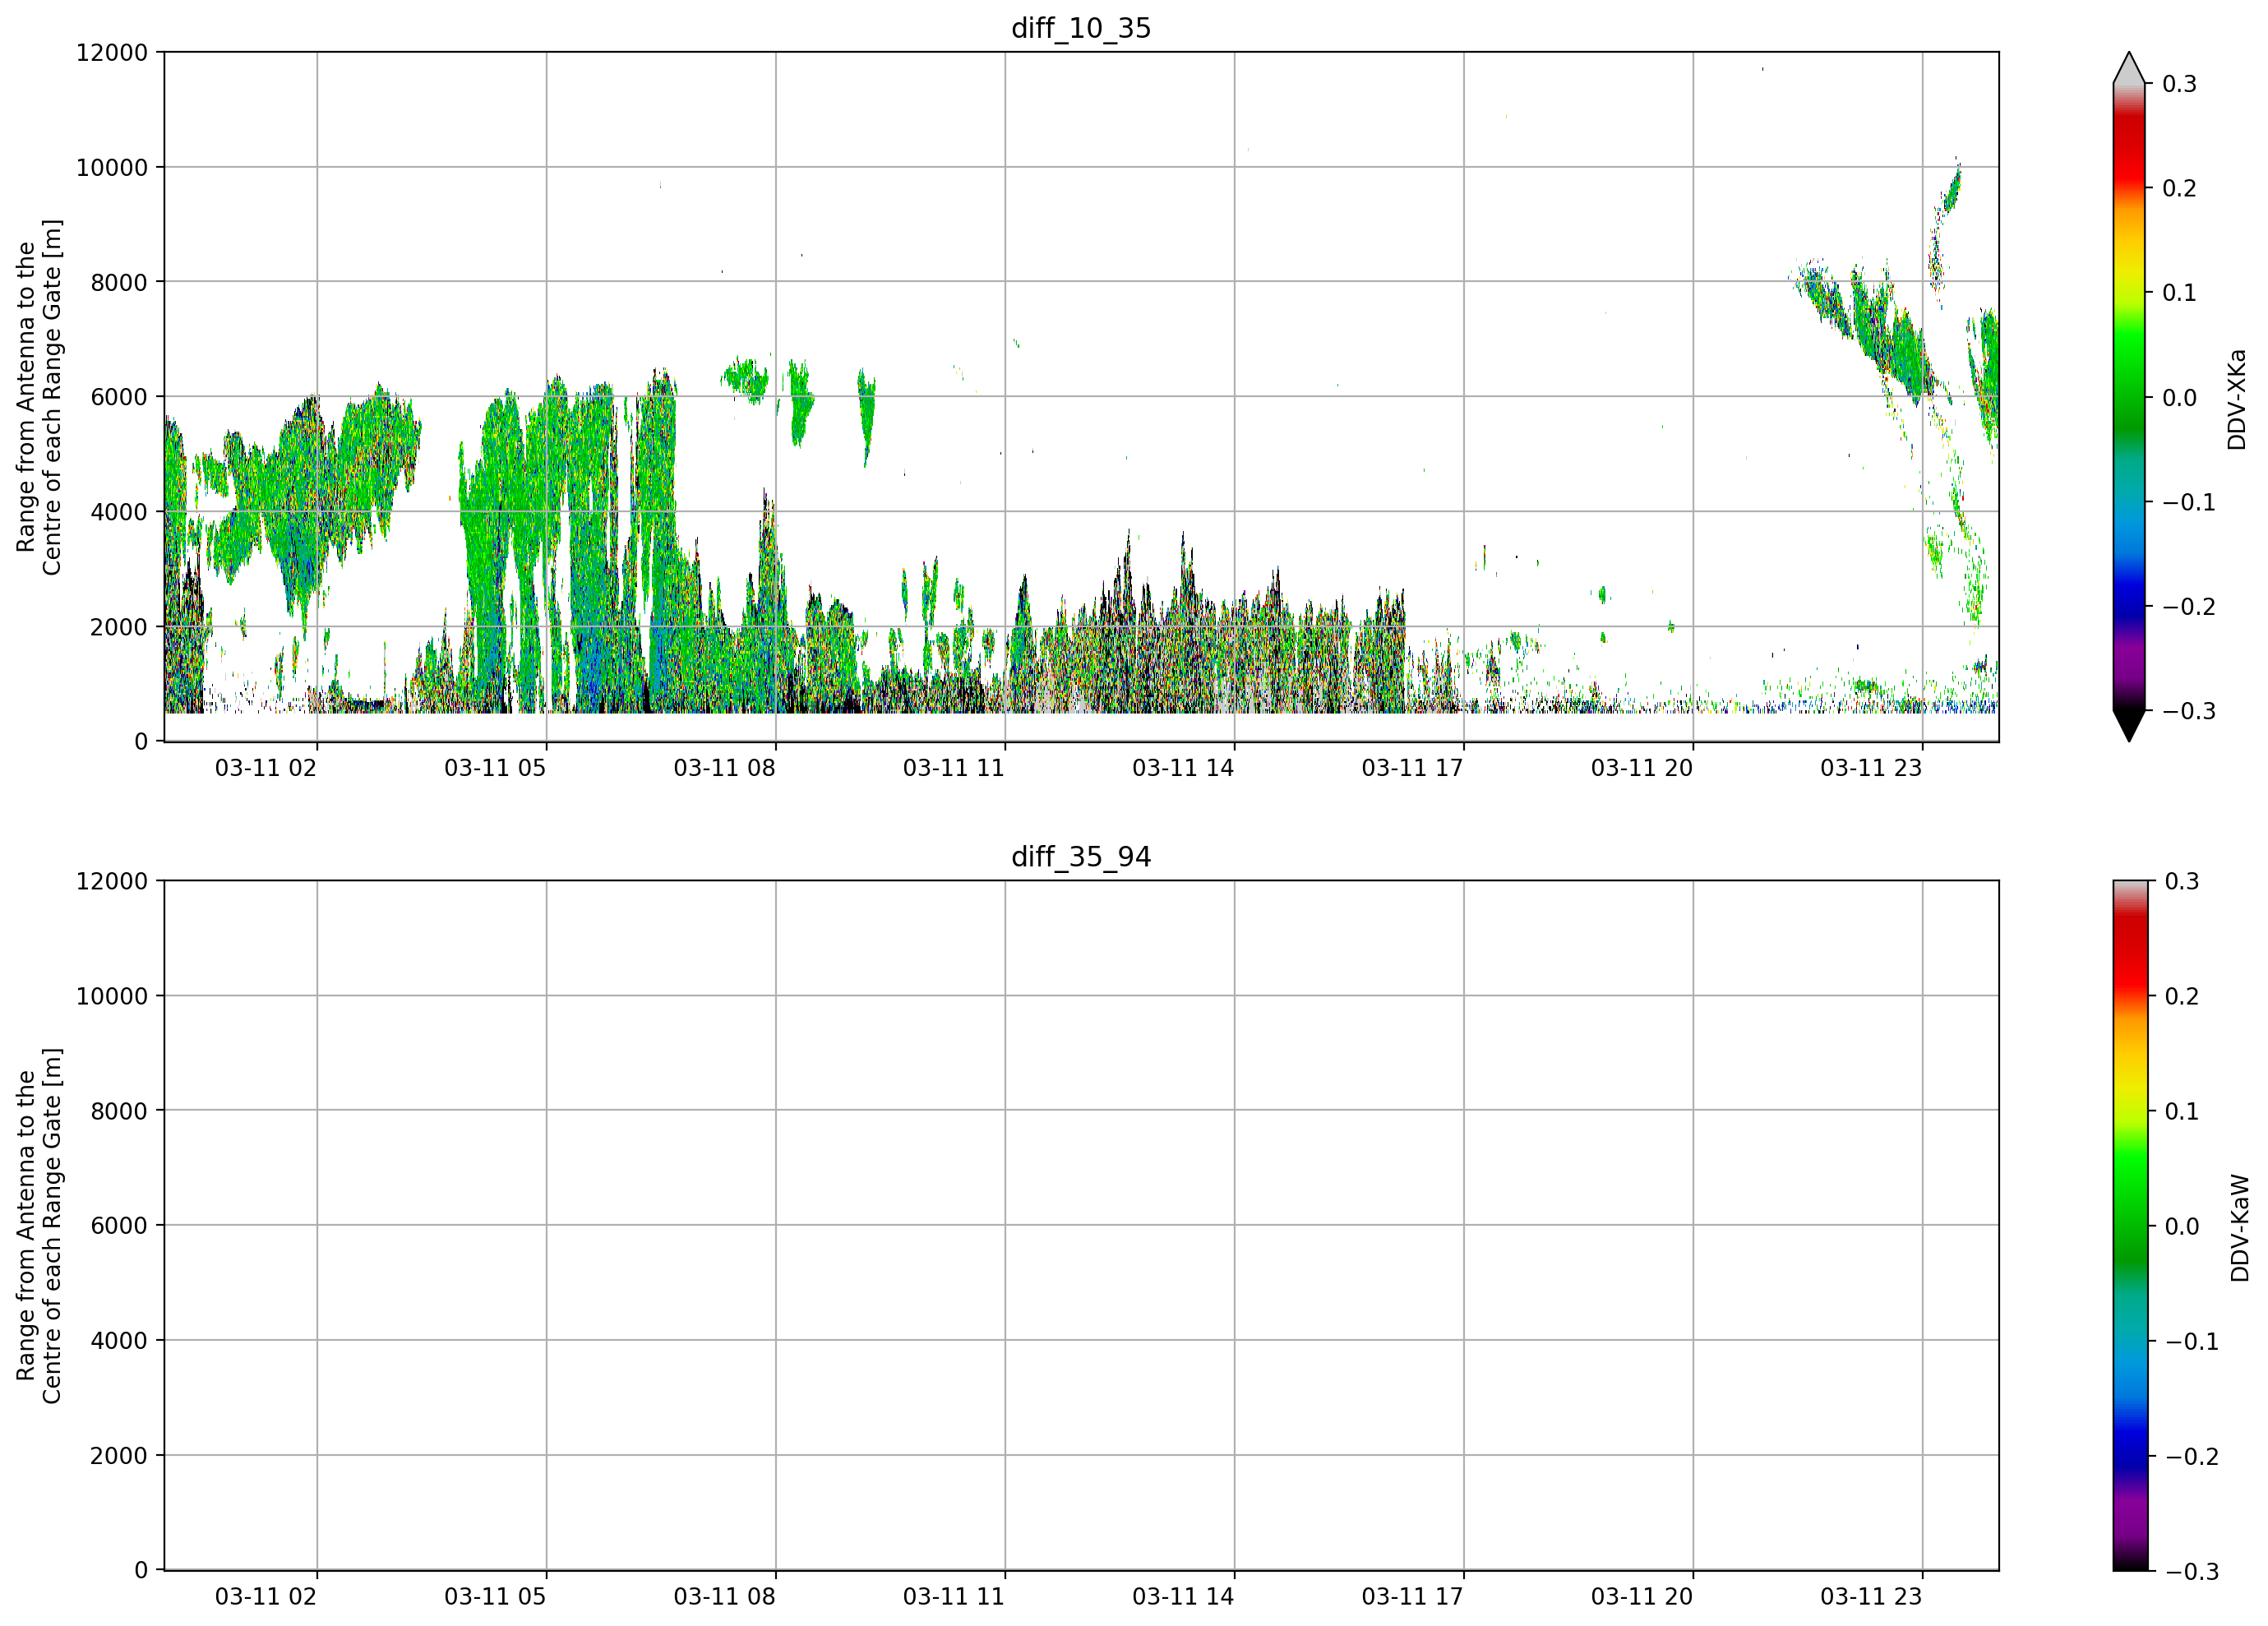Click y-tick 8000 on diff_35_94 plot

click(x=119, y=1111)
